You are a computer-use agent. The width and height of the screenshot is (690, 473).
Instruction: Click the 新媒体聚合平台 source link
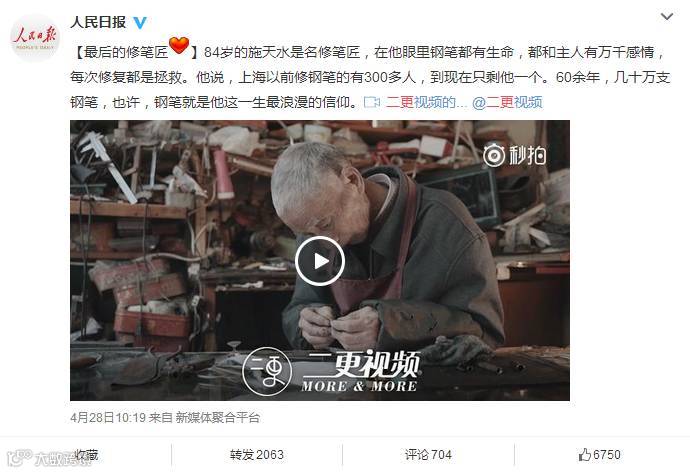tap(218, 417)
